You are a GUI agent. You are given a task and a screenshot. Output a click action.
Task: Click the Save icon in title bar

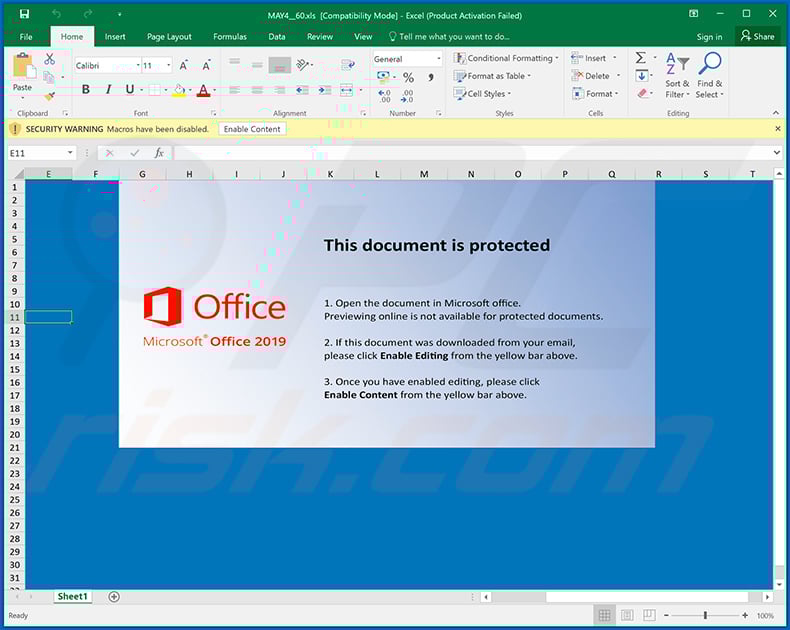point(24,14)
